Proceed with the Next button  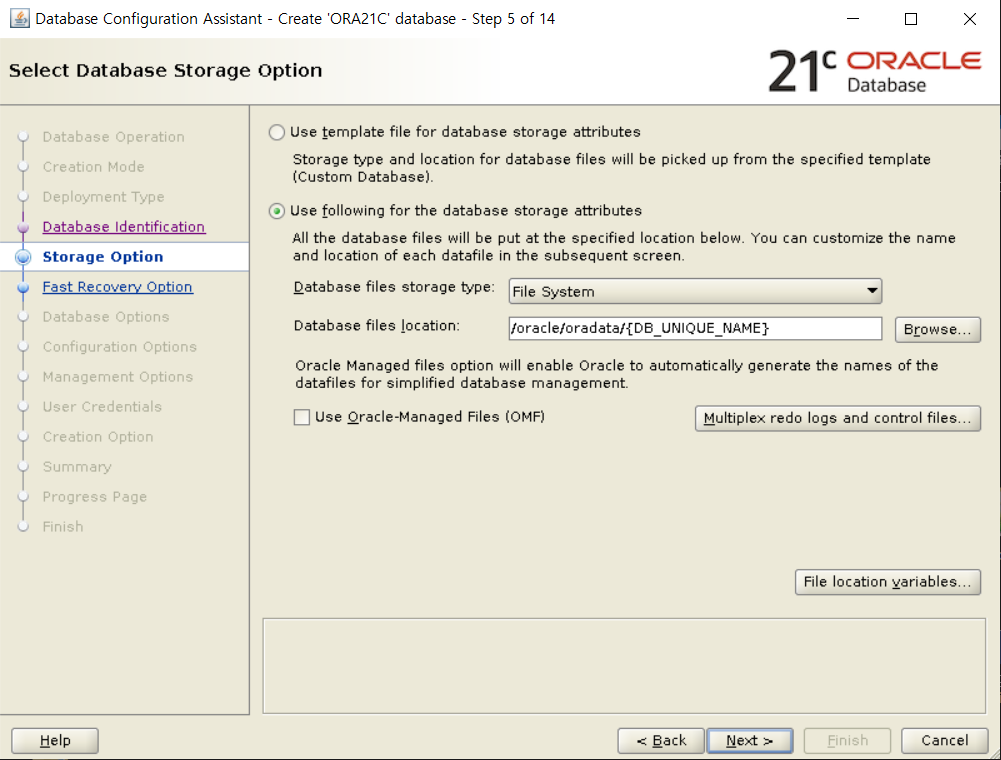pyautogui.click(x=750, y=741)
